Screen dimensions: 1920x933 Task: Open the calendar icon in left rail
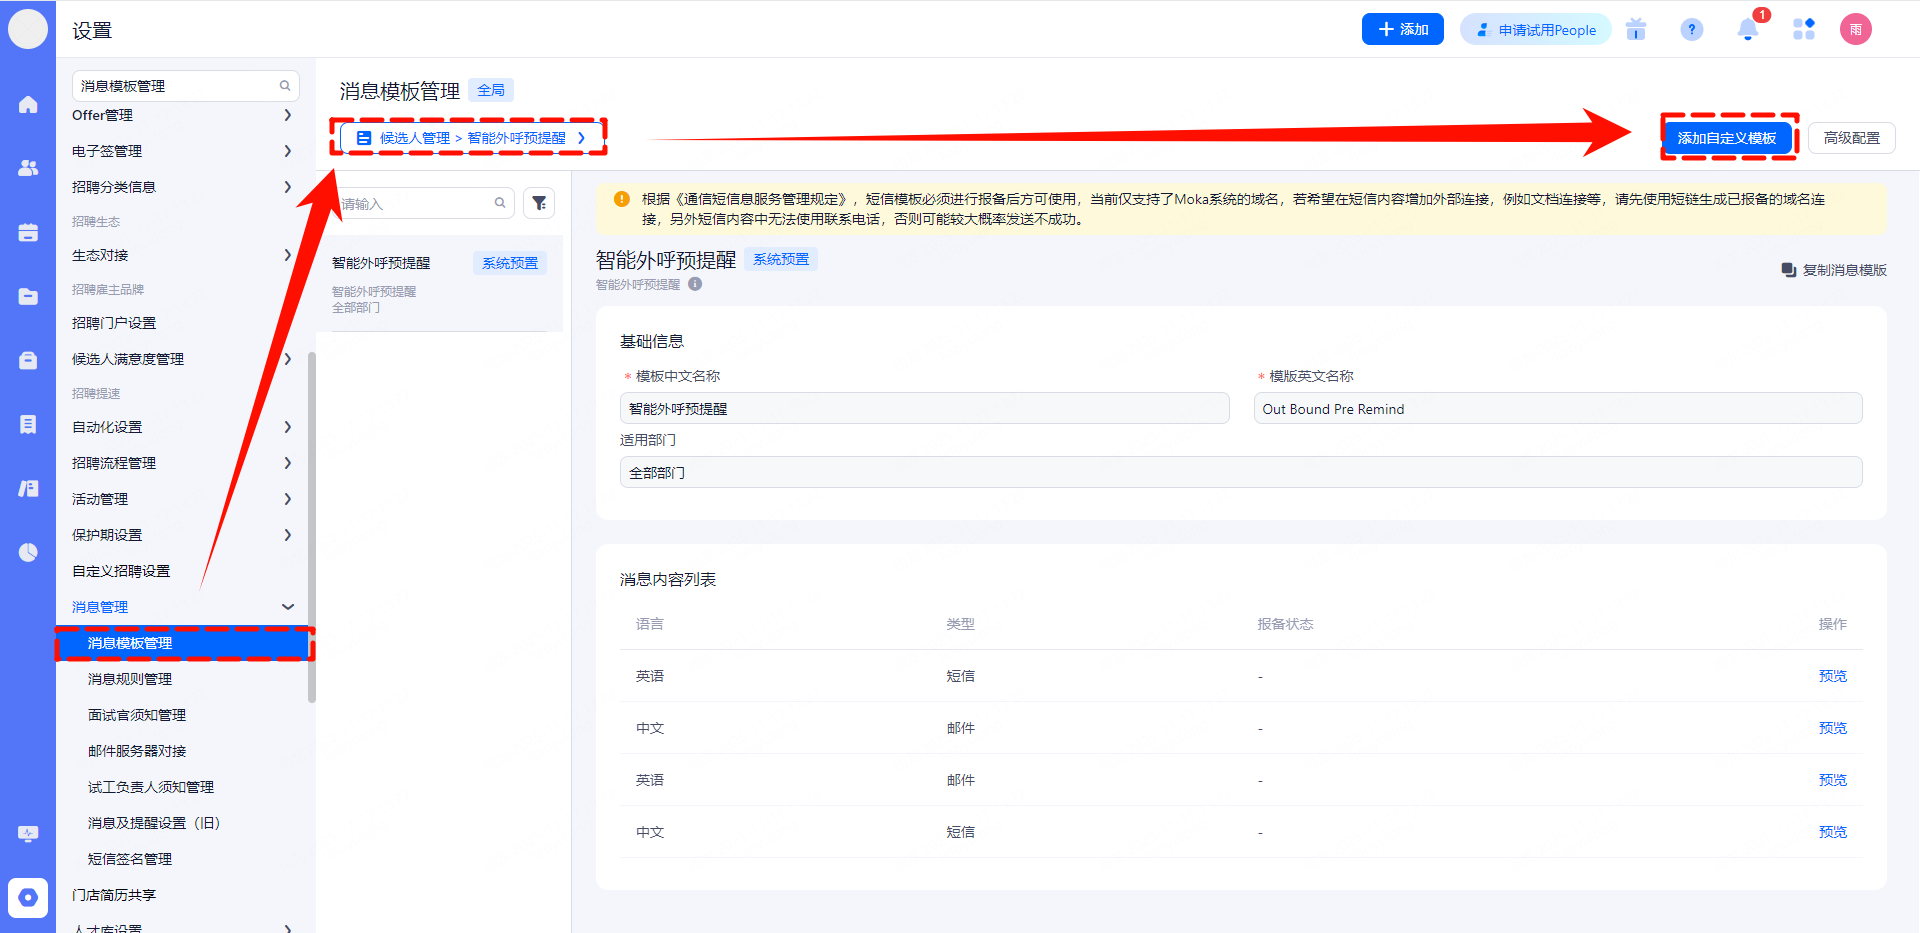coord(28,232)
